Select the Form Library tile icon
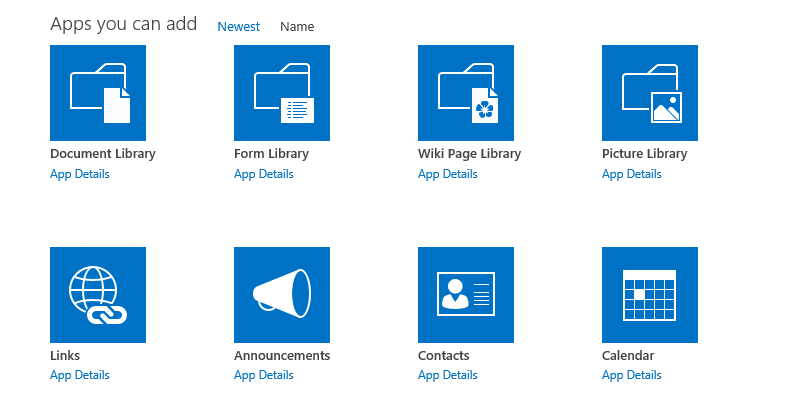Screen dimensions: 811x411 [282, 93]
